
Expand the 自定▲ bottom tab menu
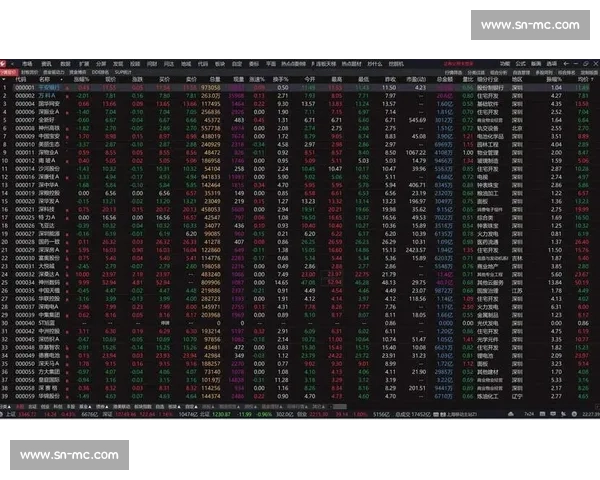click(191, 407)
